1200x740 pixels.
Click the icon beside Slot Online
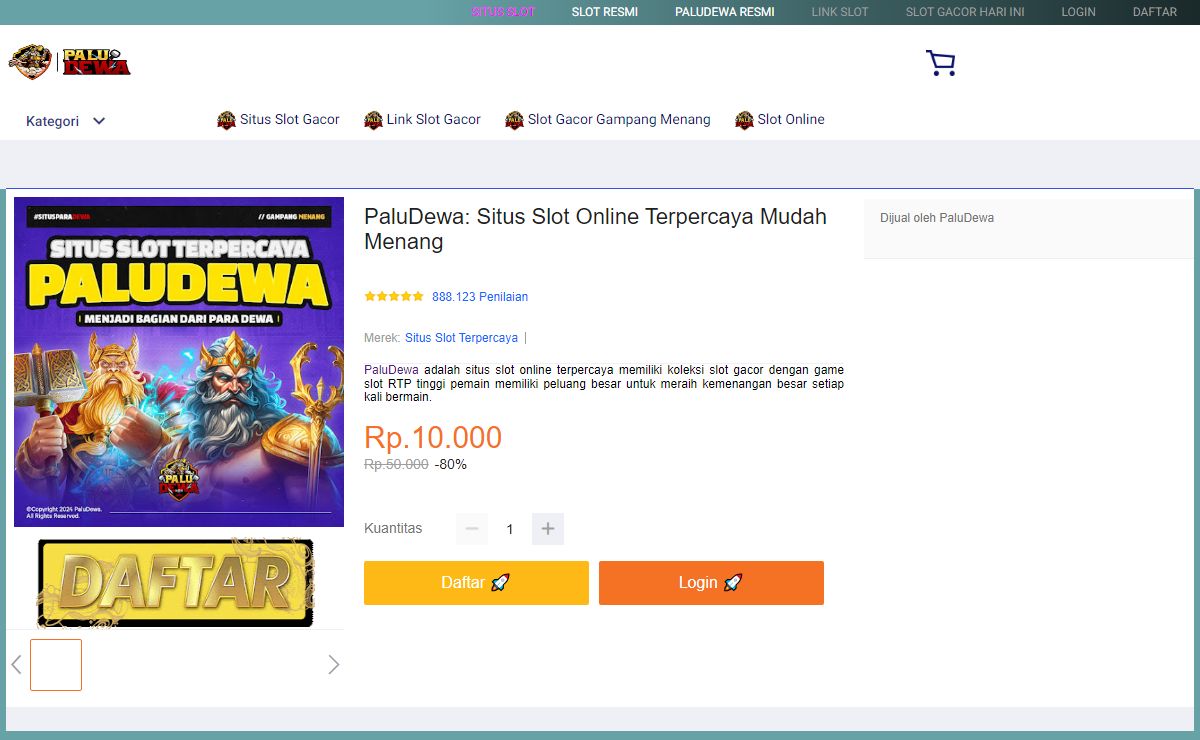coord(744,120)
